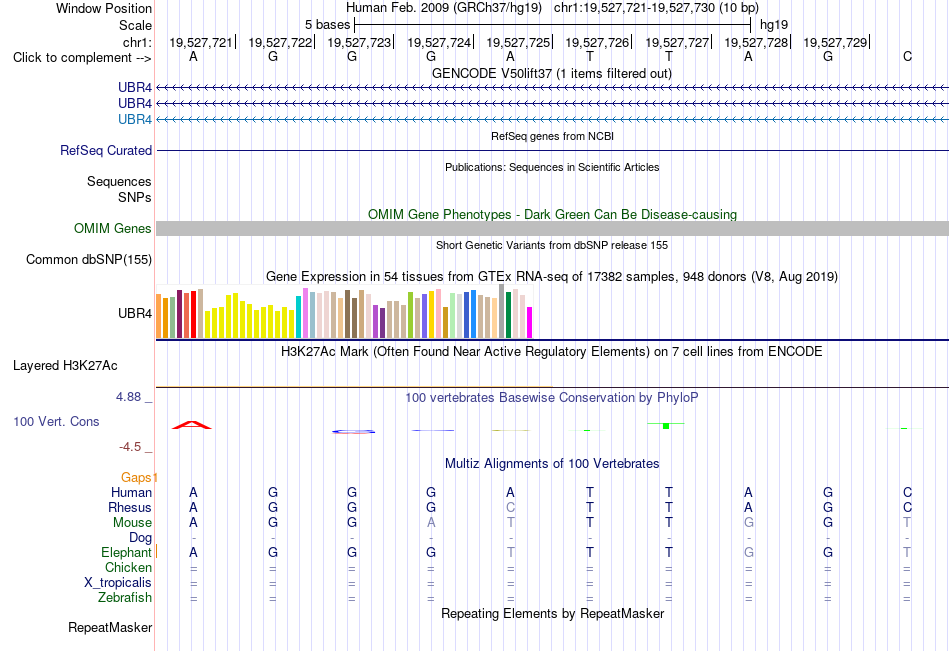Viewport: 950px width, 651px height.
Task: Click the dark blue UBR4 label in the first GENCODE row
Action: [135, 87]
